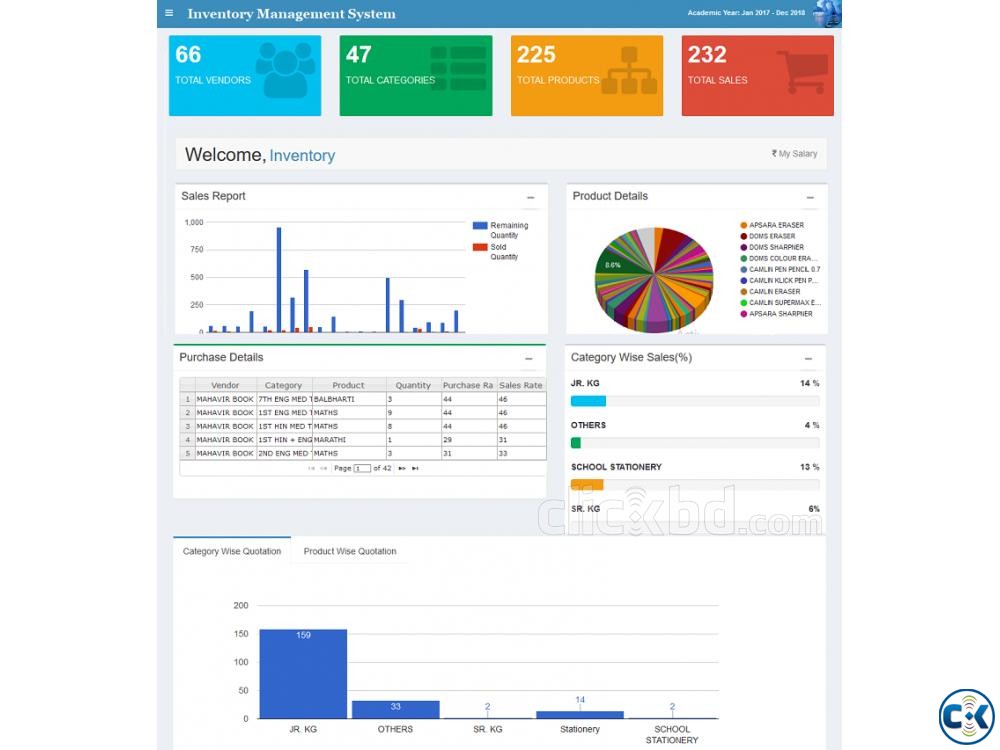Click the Total Categories list icon
This screenshot has width=1000, height=750.
tap(458, 68)
